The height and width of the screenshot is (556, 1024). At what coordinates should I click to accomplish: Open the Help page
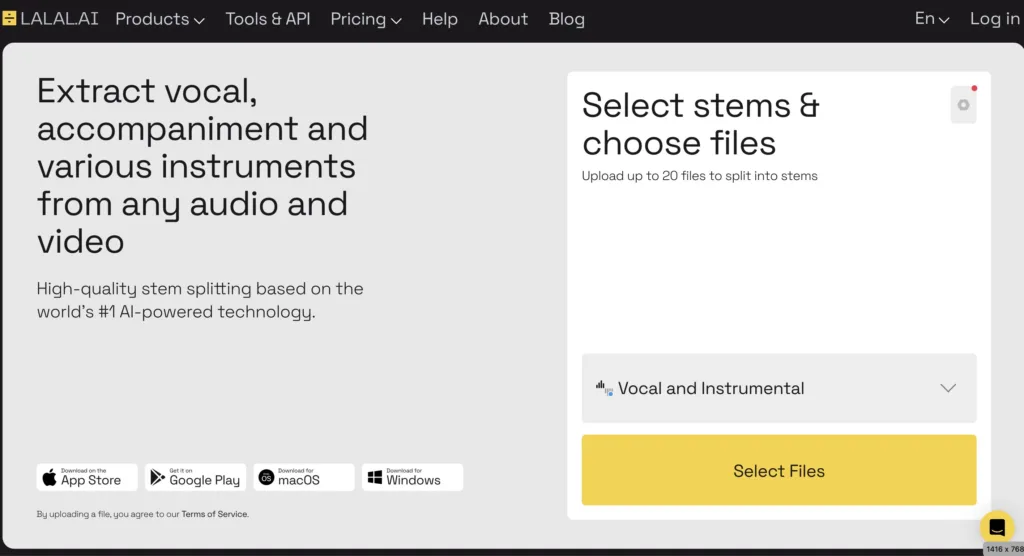click(x=440, y=19)
